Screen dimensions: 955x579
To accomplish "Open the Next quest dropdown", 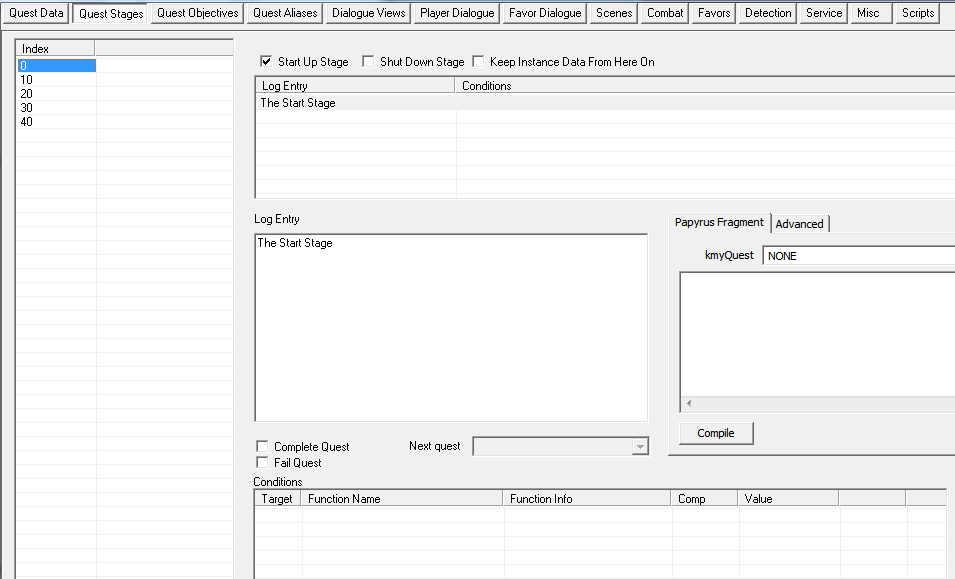I will tap(640, 447).
